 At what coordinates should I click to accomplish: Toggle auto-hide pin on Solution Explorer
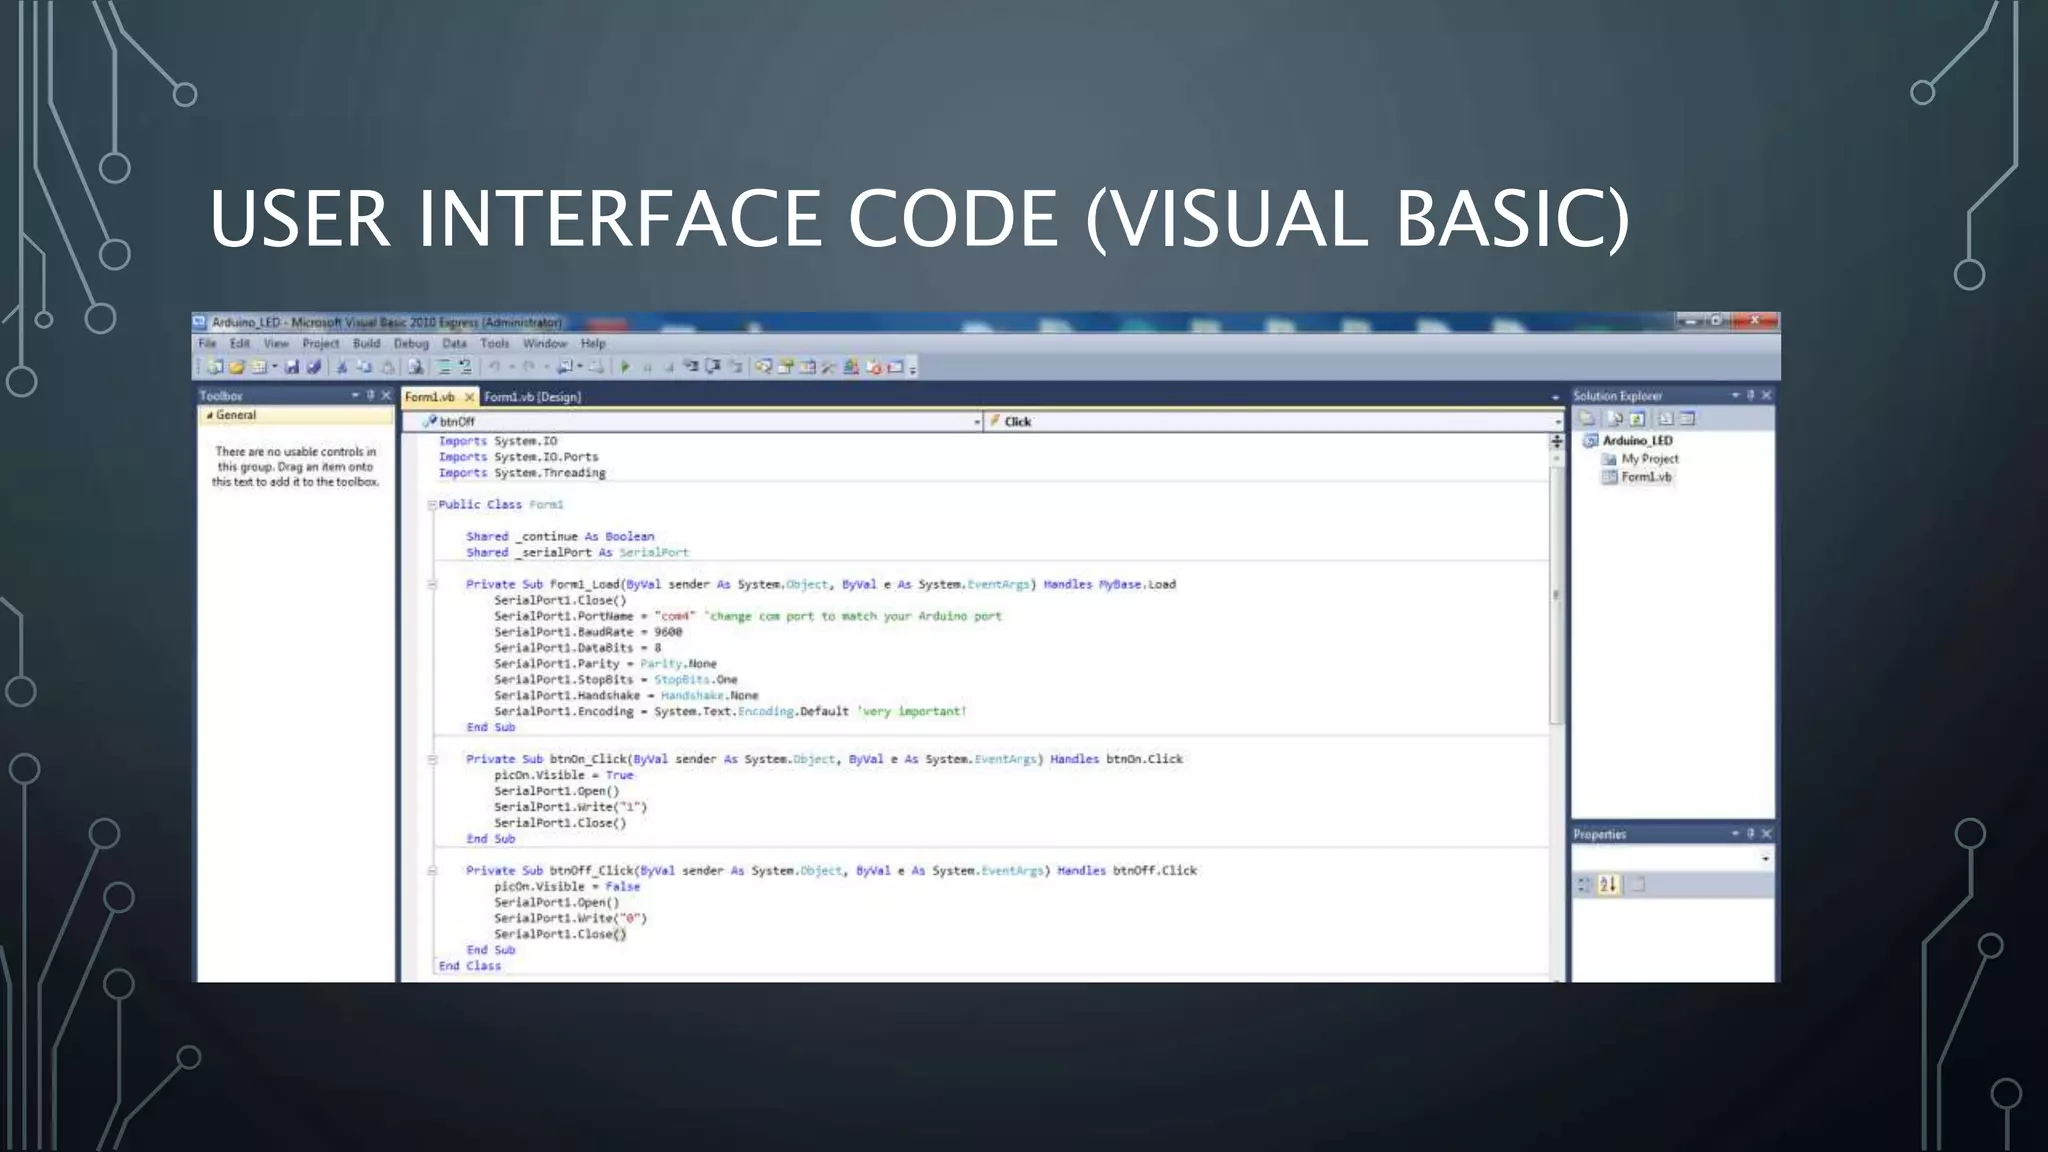coord(1750,395)
